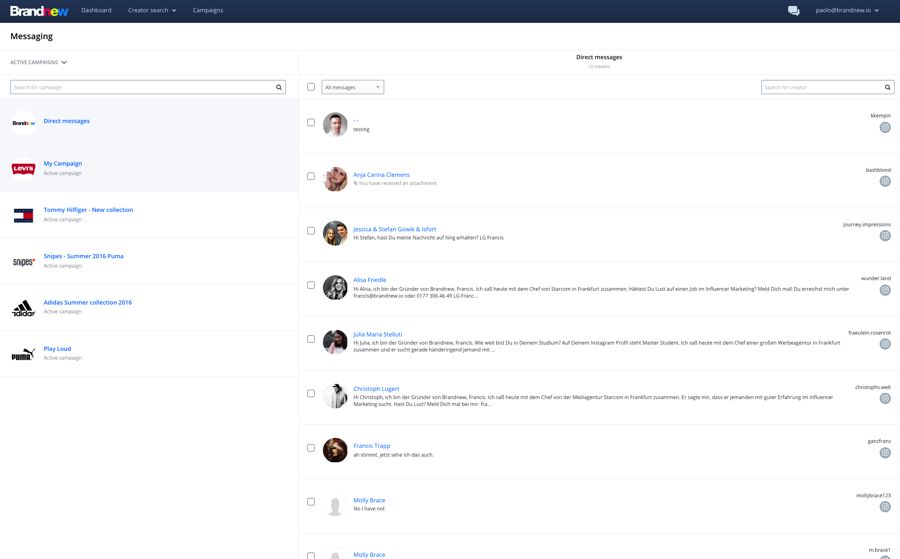The height and width of the screenshot is (559, 900).
Task: Click the Instagram icon under kkempin
Action: click(885, 127)
